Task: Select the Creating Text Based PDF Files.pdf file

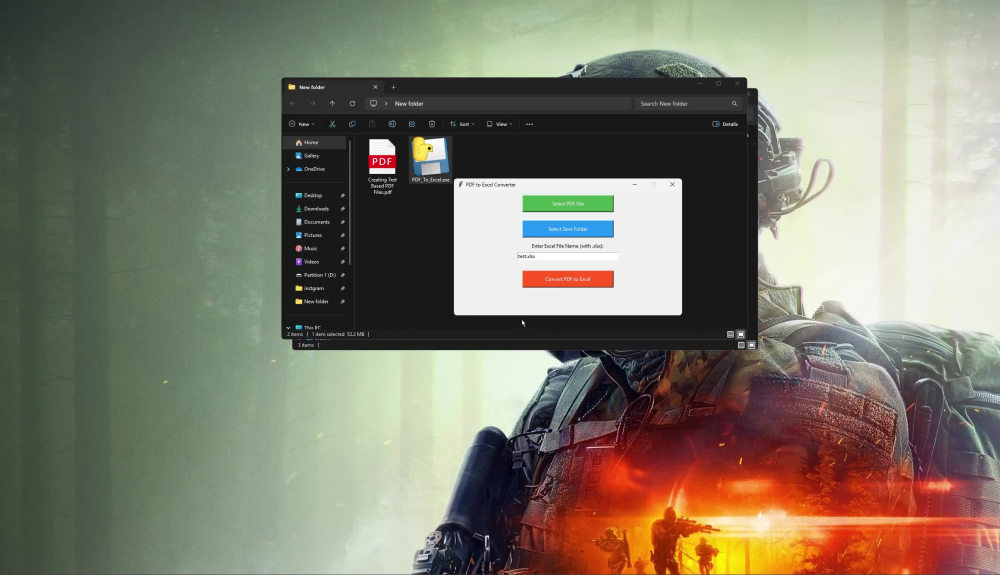Action: pos(382,167)
